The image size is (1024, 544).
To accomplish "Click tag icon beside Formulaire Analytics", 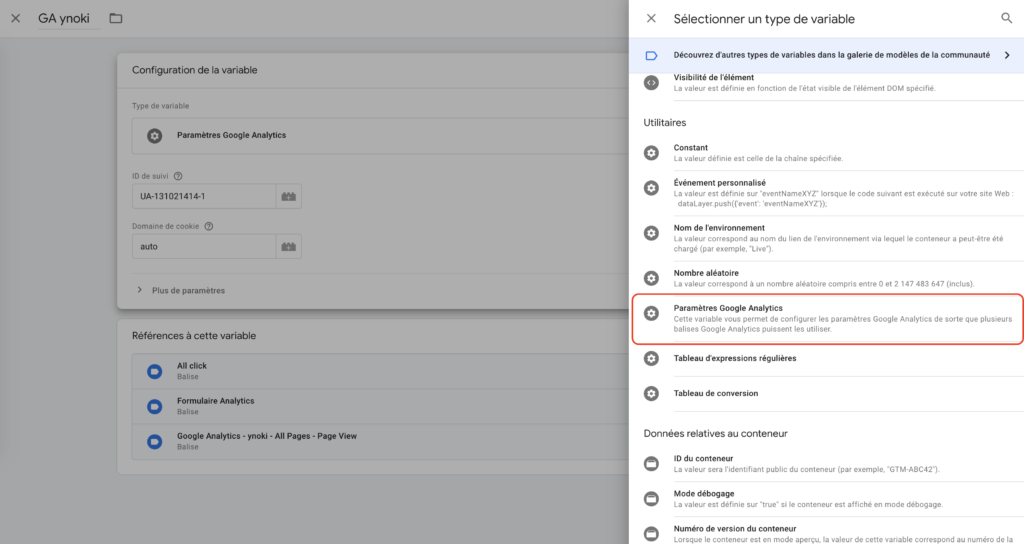I will click(x=154, y=406).
